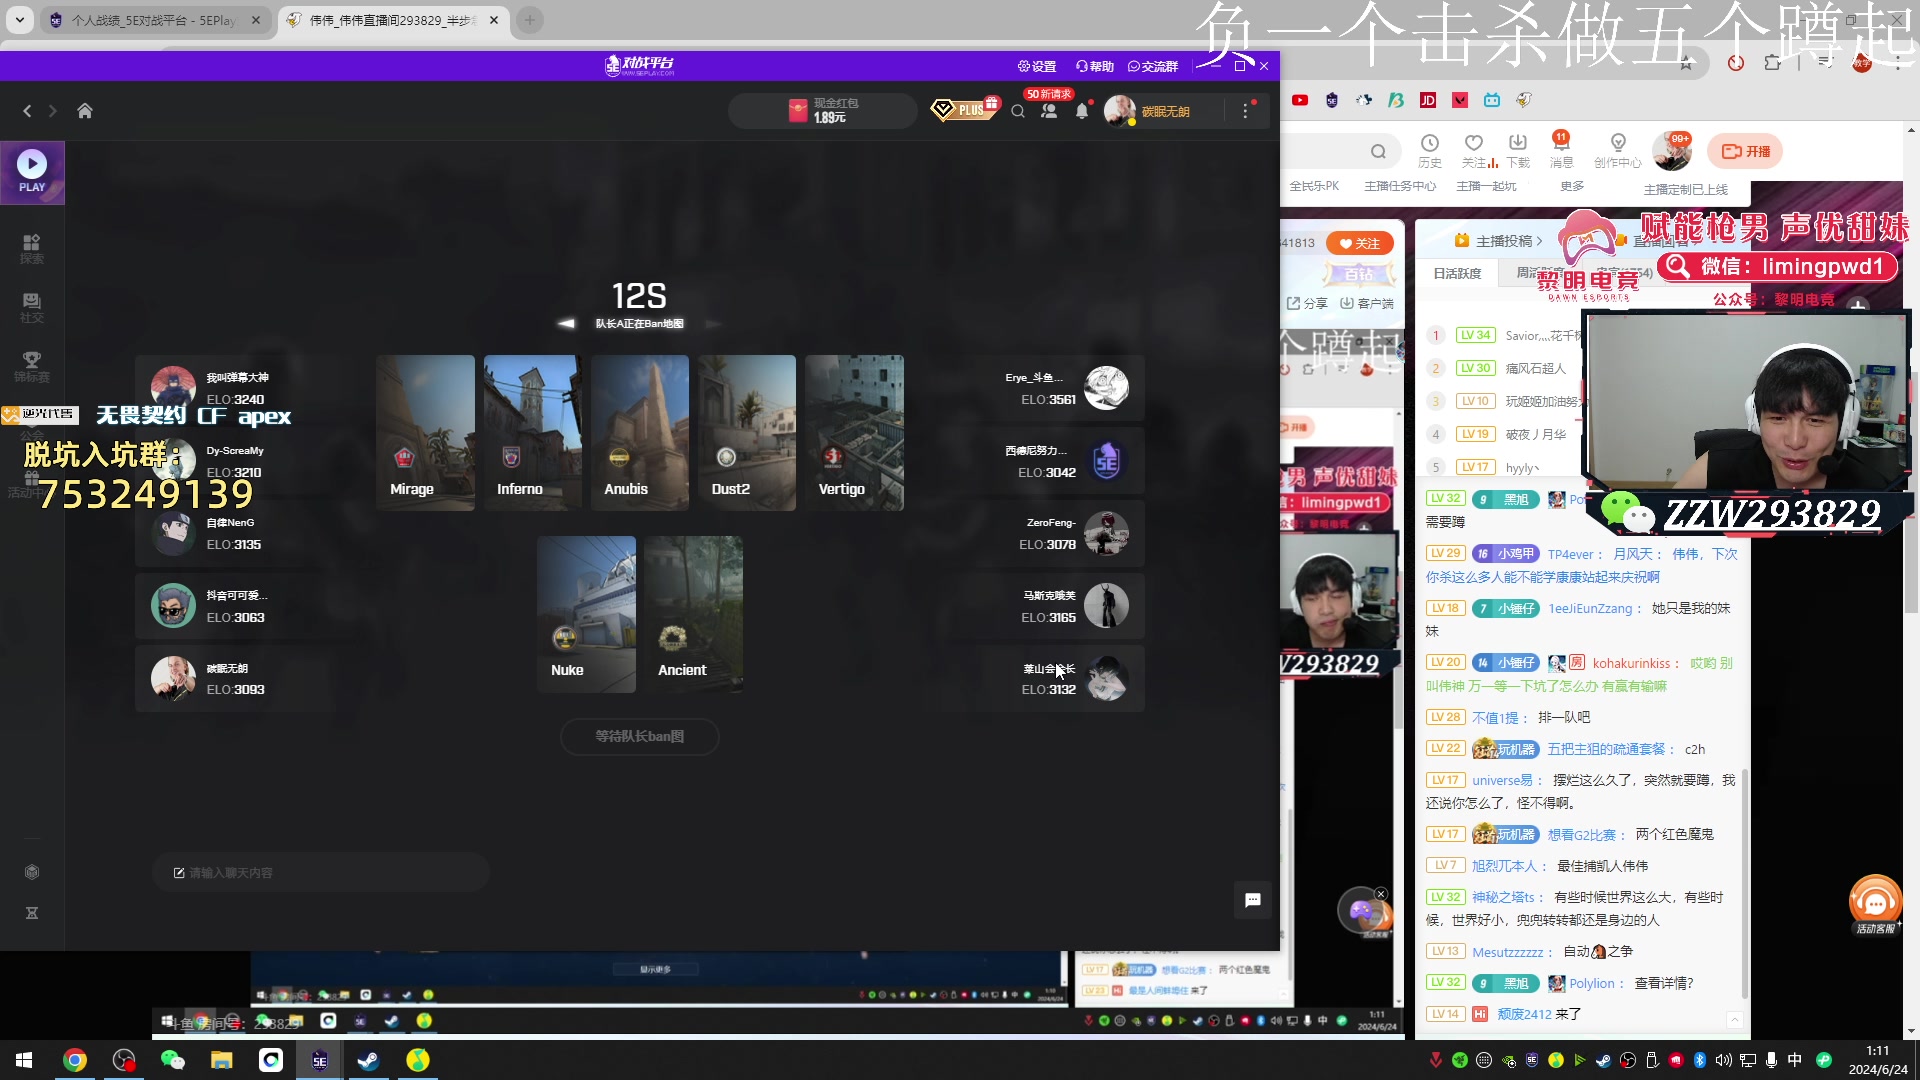Open 历史 history on Douyu
The image size is (1920, 1080).
point(1430,151)
